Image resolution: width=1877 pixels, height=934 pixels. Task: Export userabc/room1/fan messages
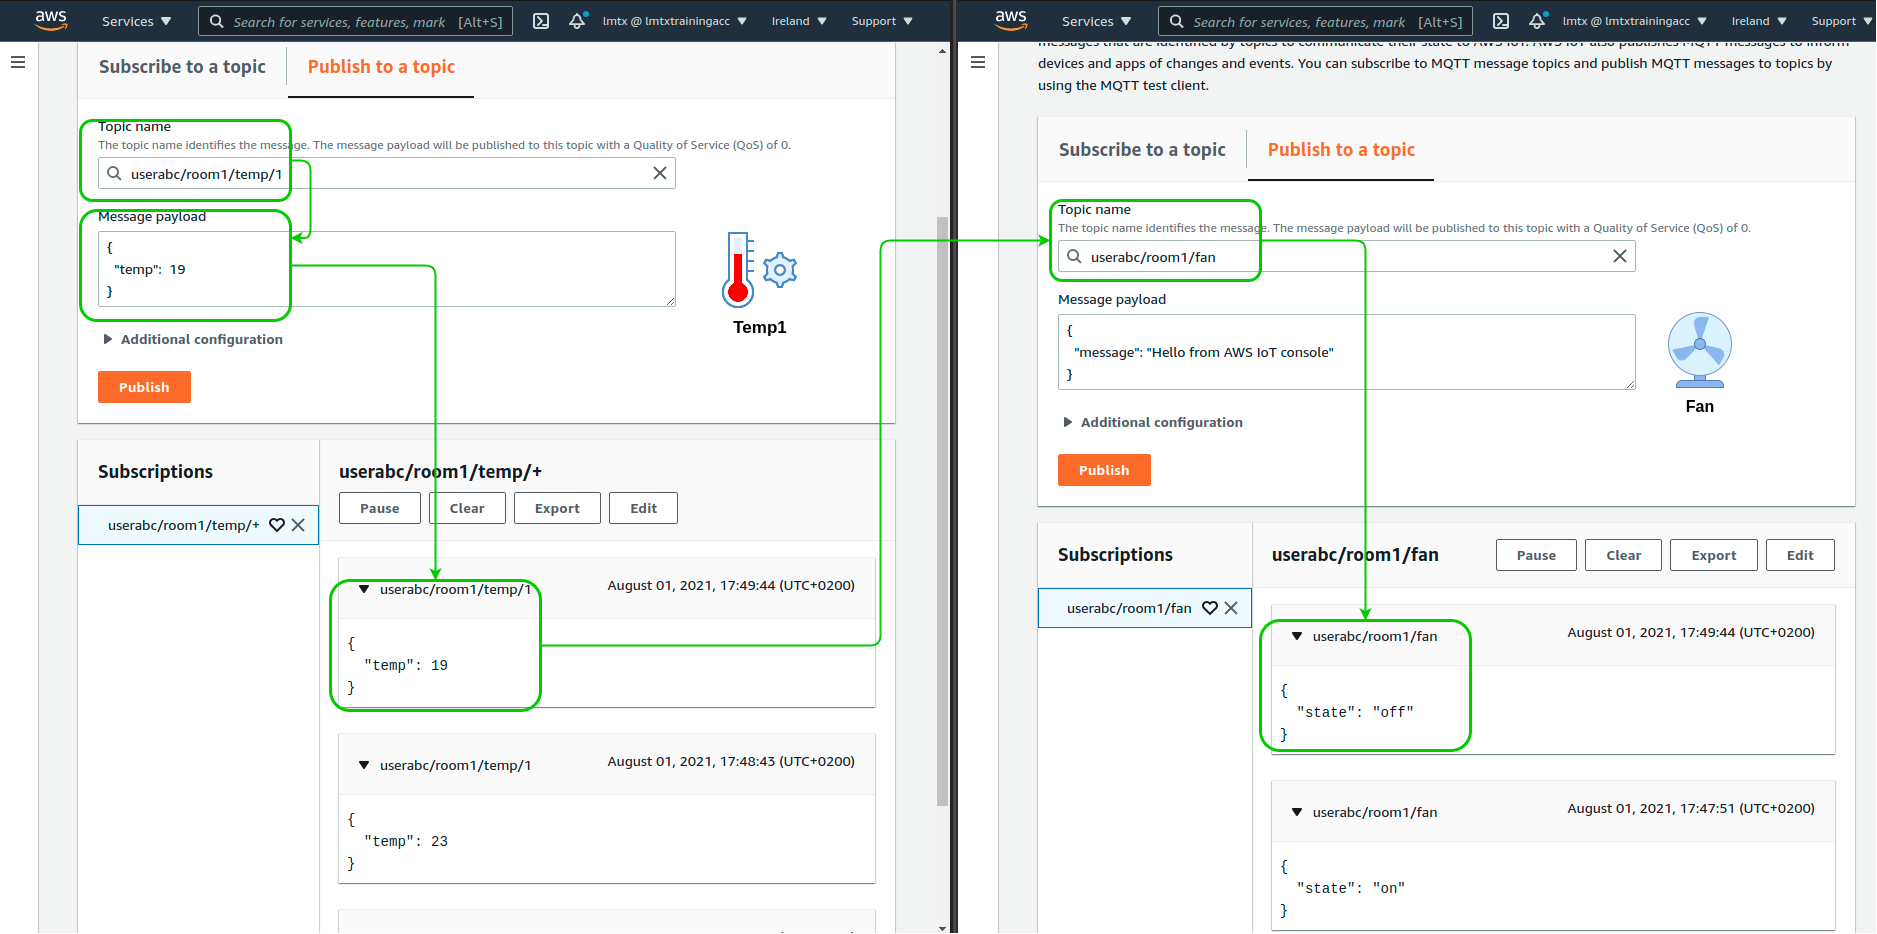(1713, 555)
